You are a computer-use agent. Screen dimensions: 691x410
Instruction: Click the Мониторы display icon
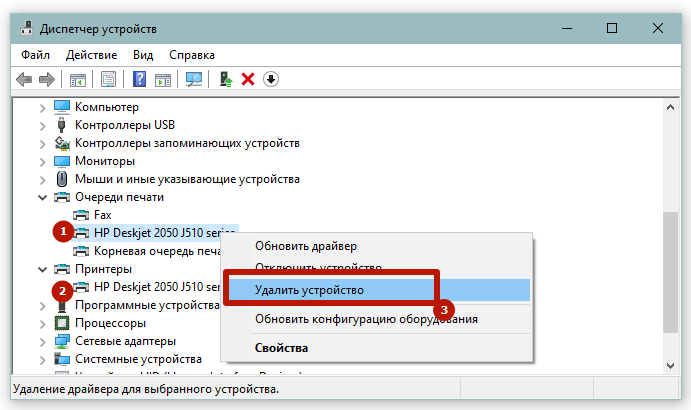point(62,161)
